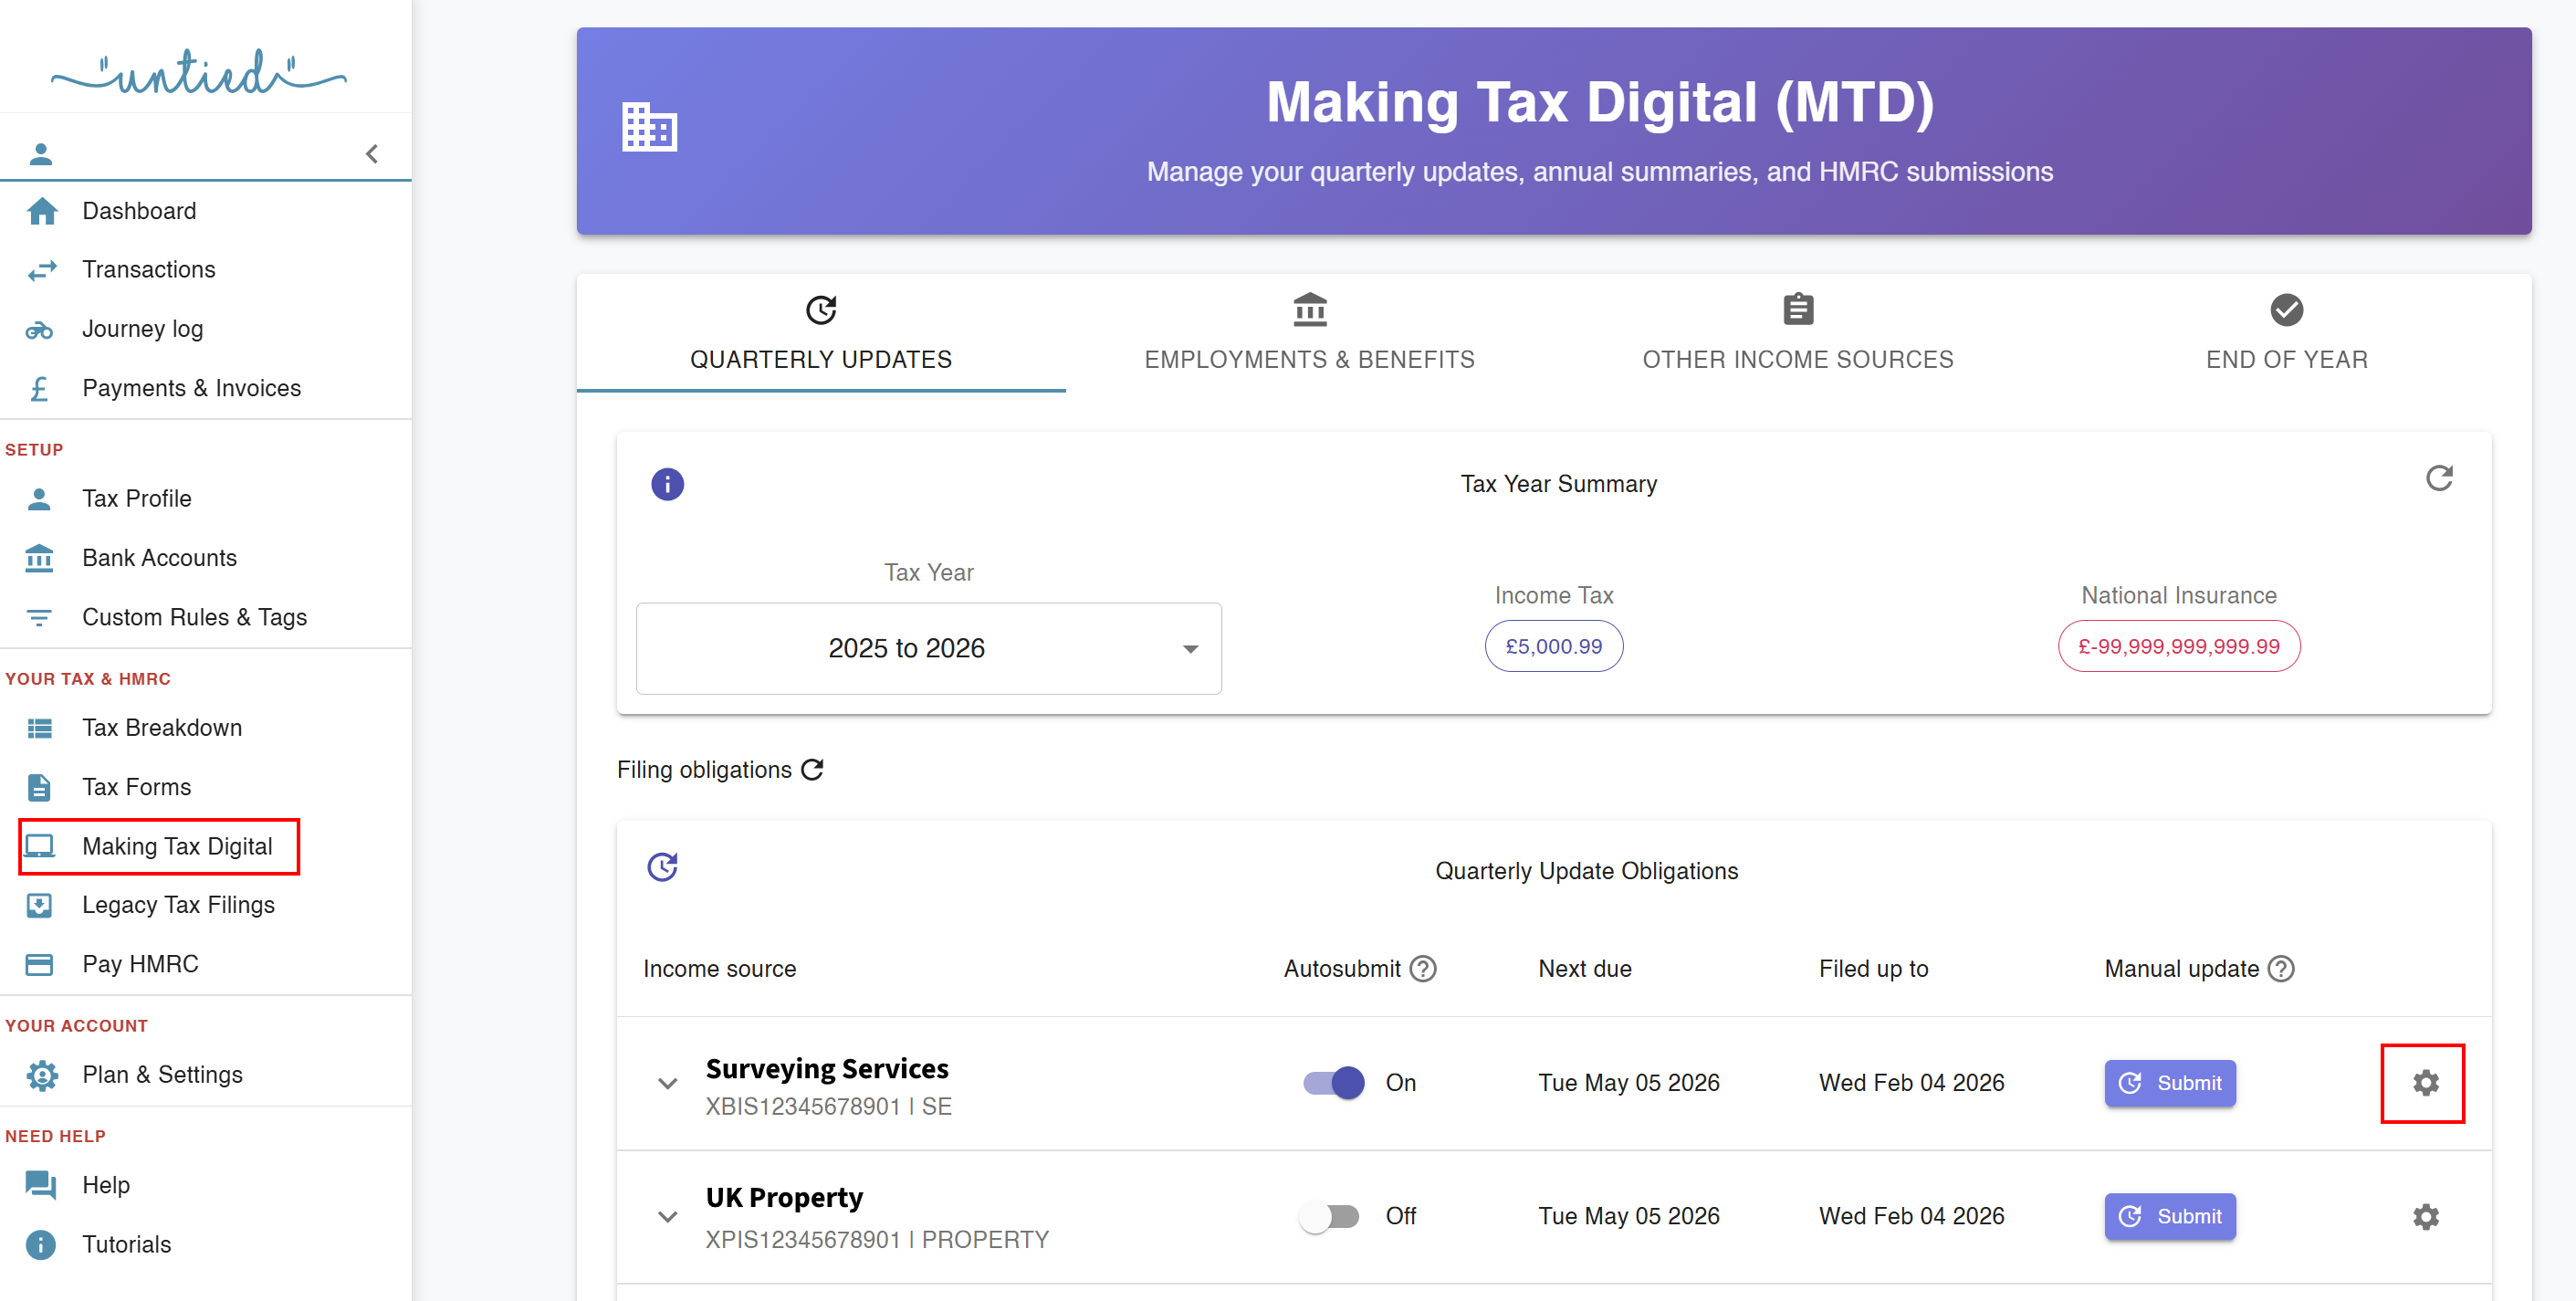
Task: Refresh Filing obligations
Action: (812, 769)
